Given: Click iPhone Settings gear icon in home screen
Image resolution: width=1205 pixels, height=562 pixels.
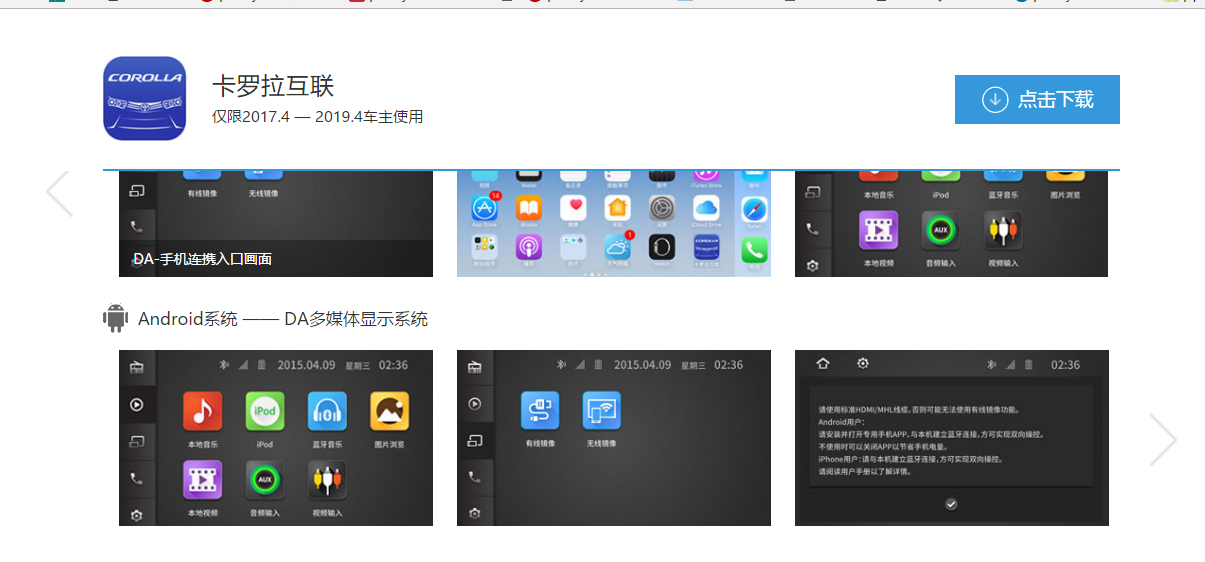Looking at the screenshot, I should (x=661, y=208).
